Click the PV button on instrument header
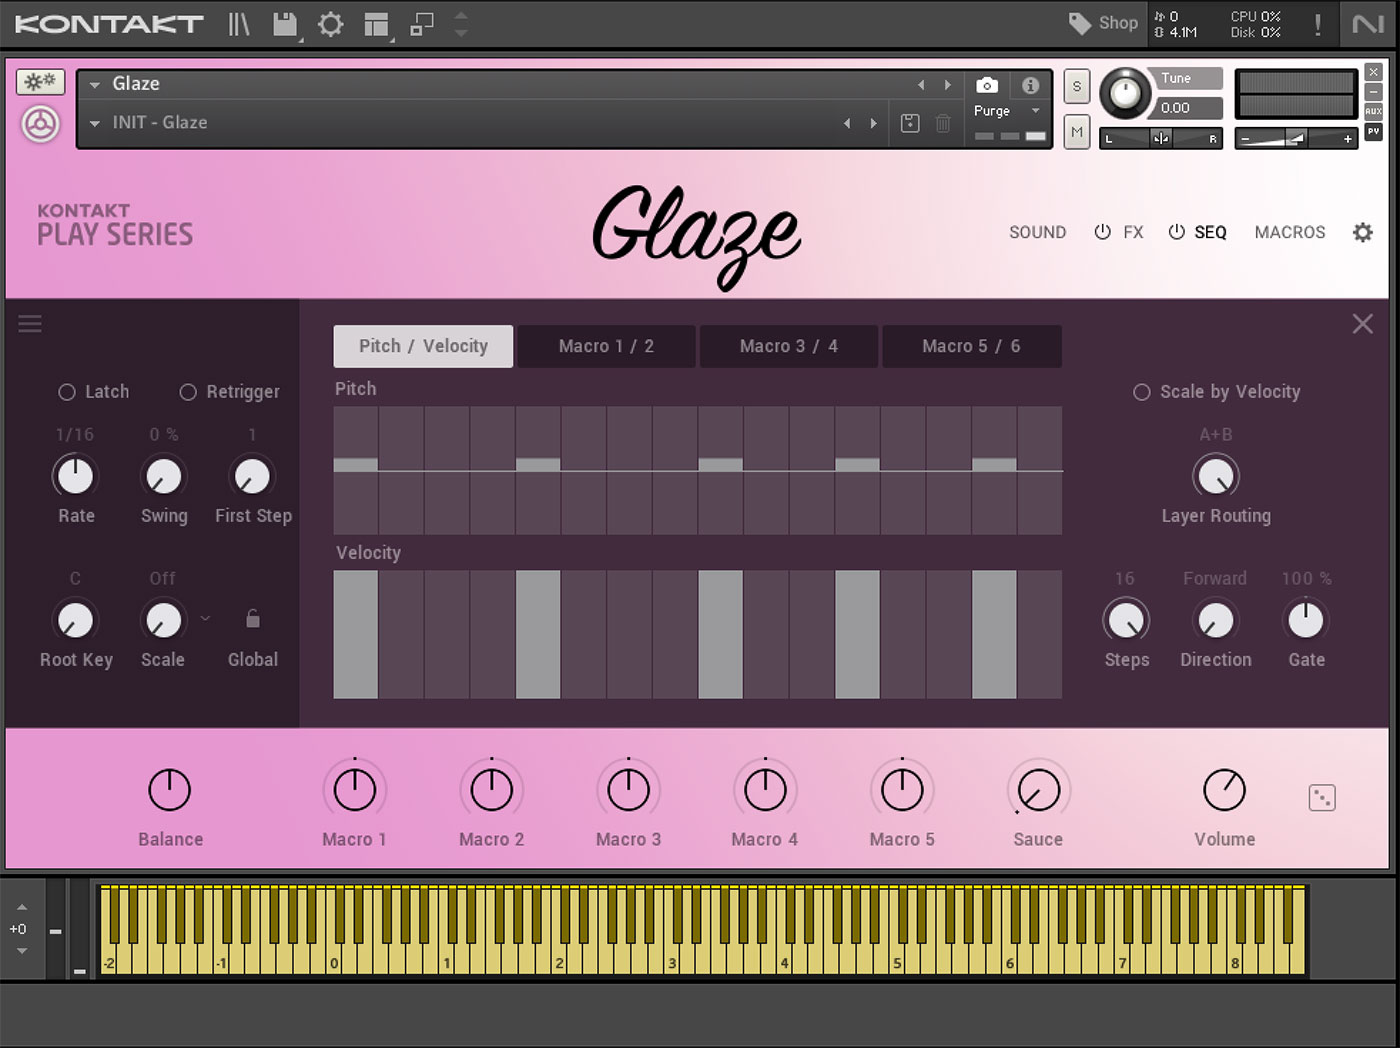 click(x=1374, y=131)
